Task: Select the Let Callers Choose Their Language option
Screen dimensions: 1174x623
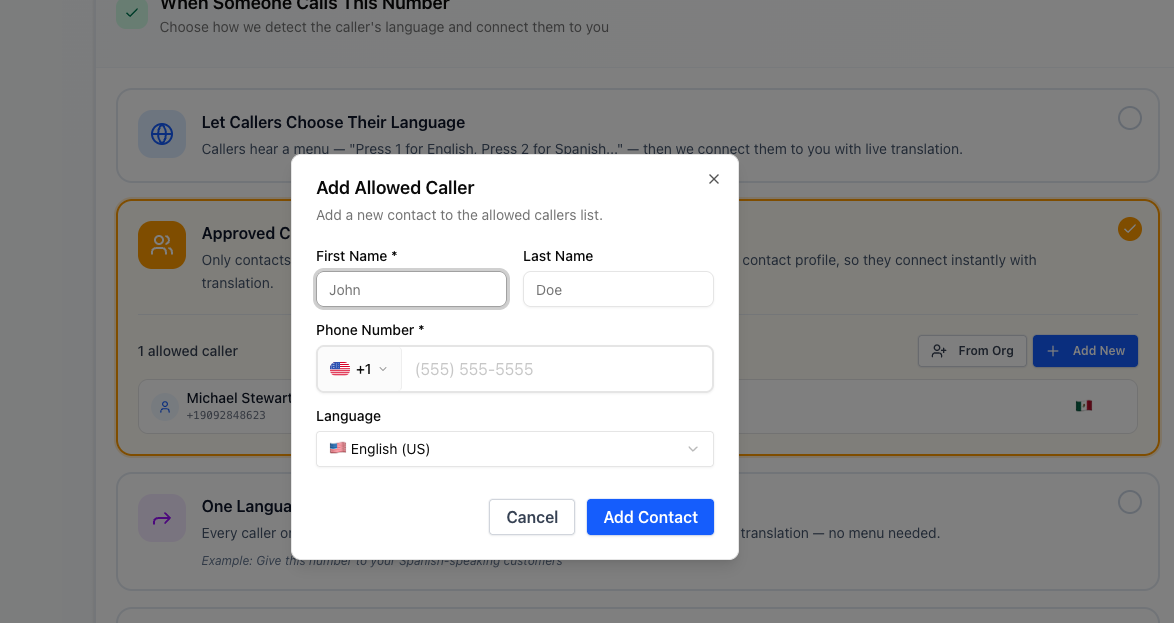Action: [x=1129, y=117]
